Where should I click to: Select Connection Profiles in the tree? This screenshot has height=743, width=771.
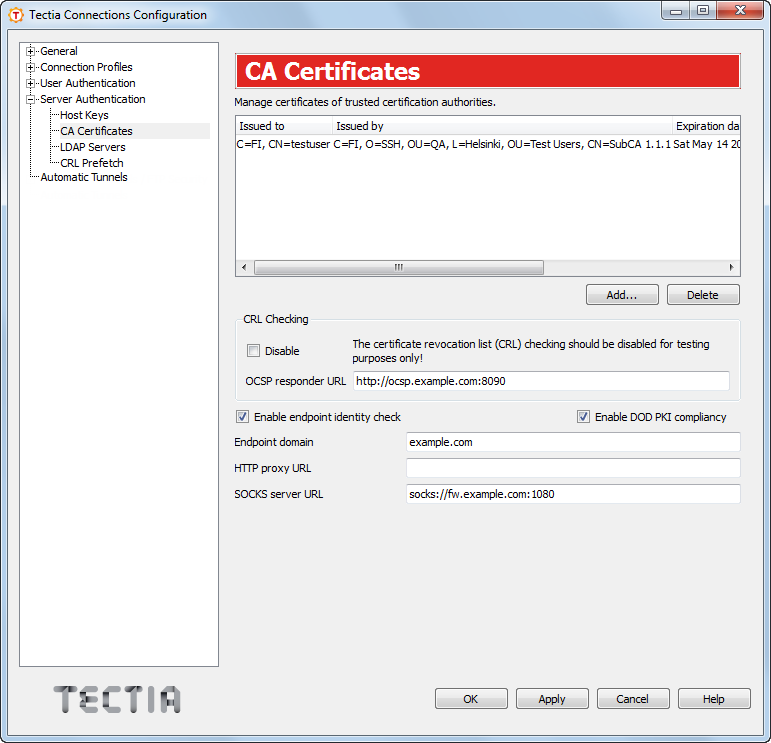(x=86, y=67)
